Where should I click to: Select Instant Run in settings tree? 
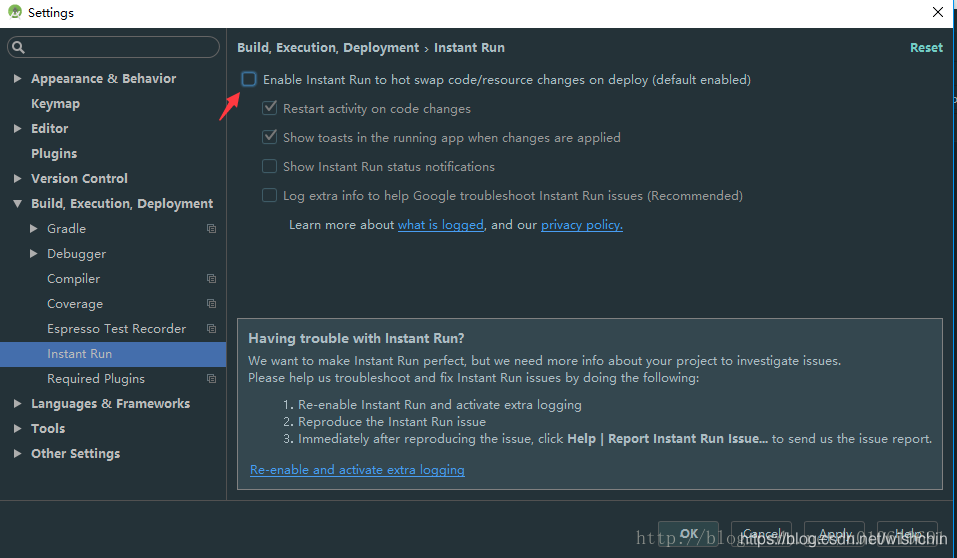point(113,354)
